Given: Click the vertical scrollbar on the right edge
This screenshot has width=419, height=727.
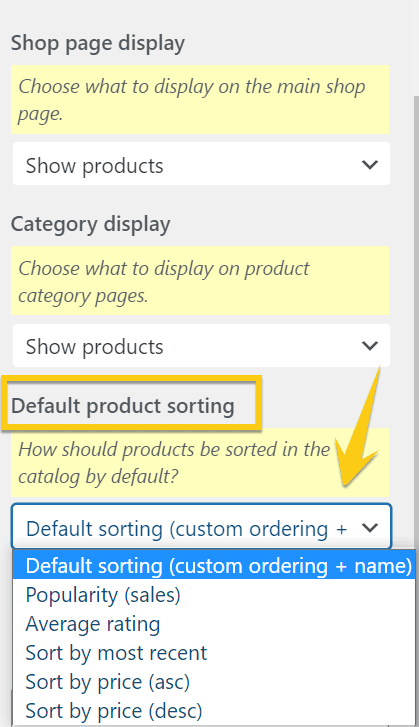Looking at the screenshot, I should 416,320.
